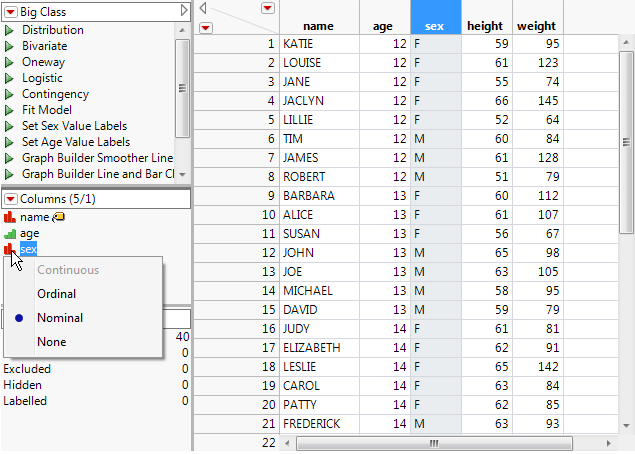The height and width of the screenshot is (454, 635).
Task: Click the nominal modeling icon beside name column
Action: tap(10, 217)
